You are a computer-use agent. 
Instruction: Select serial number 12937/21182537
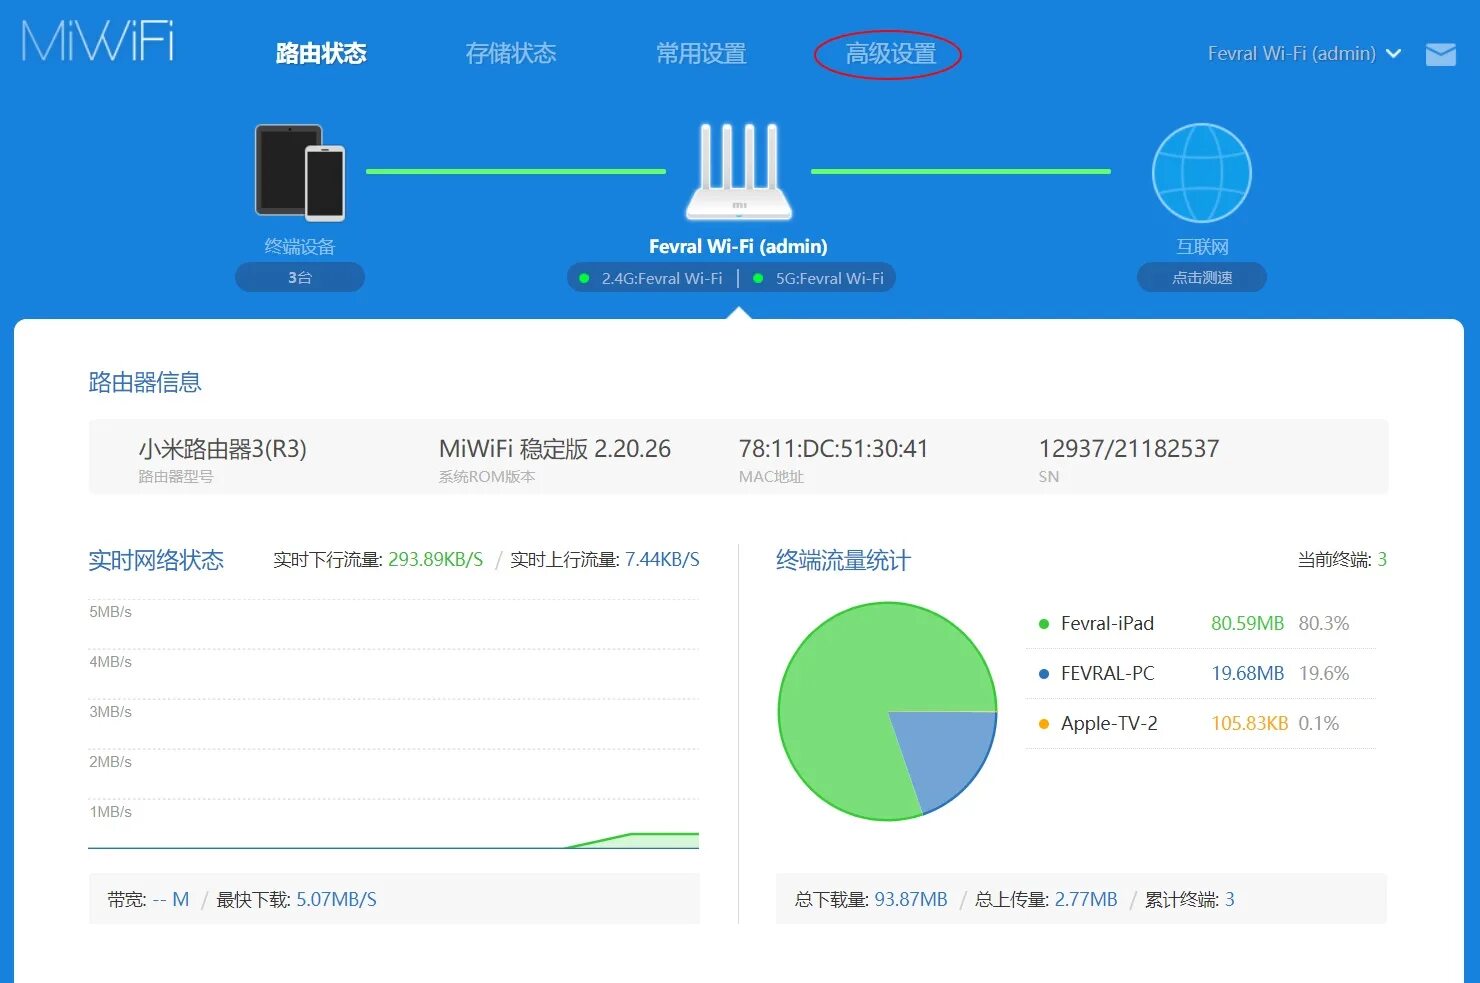(1129, 449)
